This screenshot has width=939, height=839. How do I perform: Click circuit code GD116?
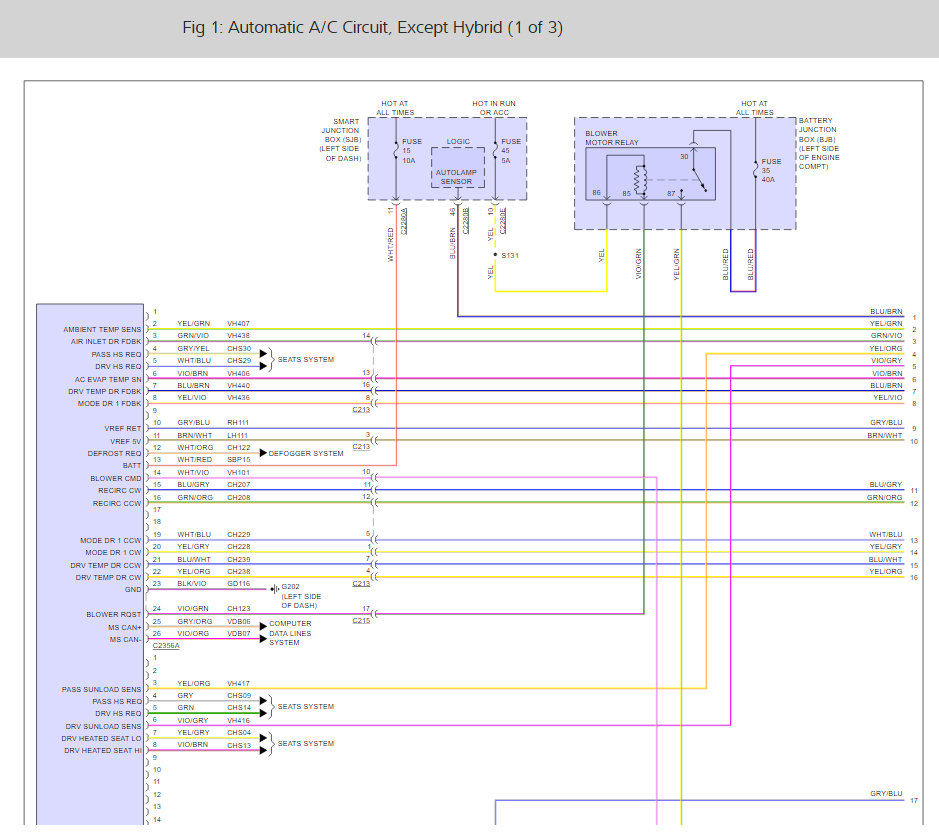(x=238, y=583)
